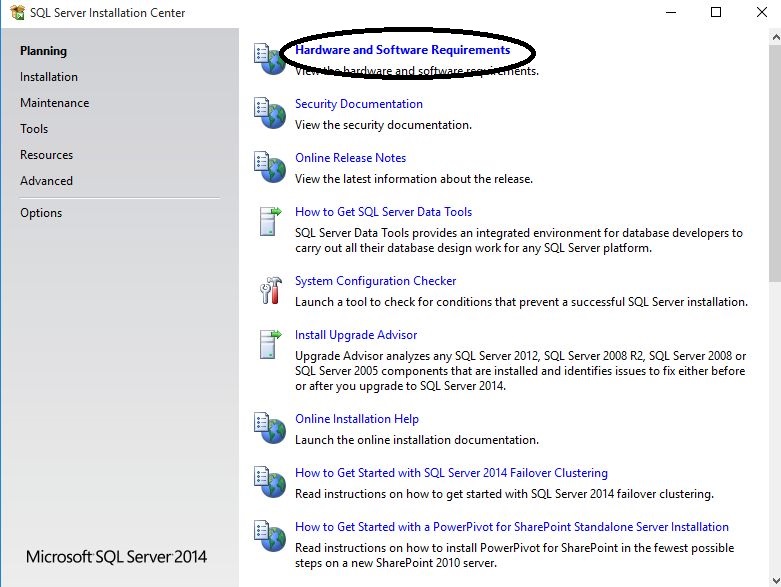Click the 'Launch a tool to check for conditions' description
Screen dimensions: 781x587
(521, 302)
